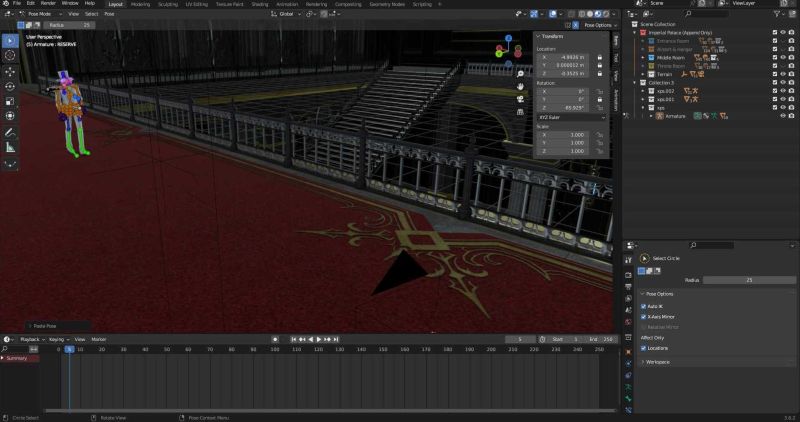Screen dimensions: 800x422
Task: Expand the xps.002 collection in outliner
Action: tap(643, 91)
